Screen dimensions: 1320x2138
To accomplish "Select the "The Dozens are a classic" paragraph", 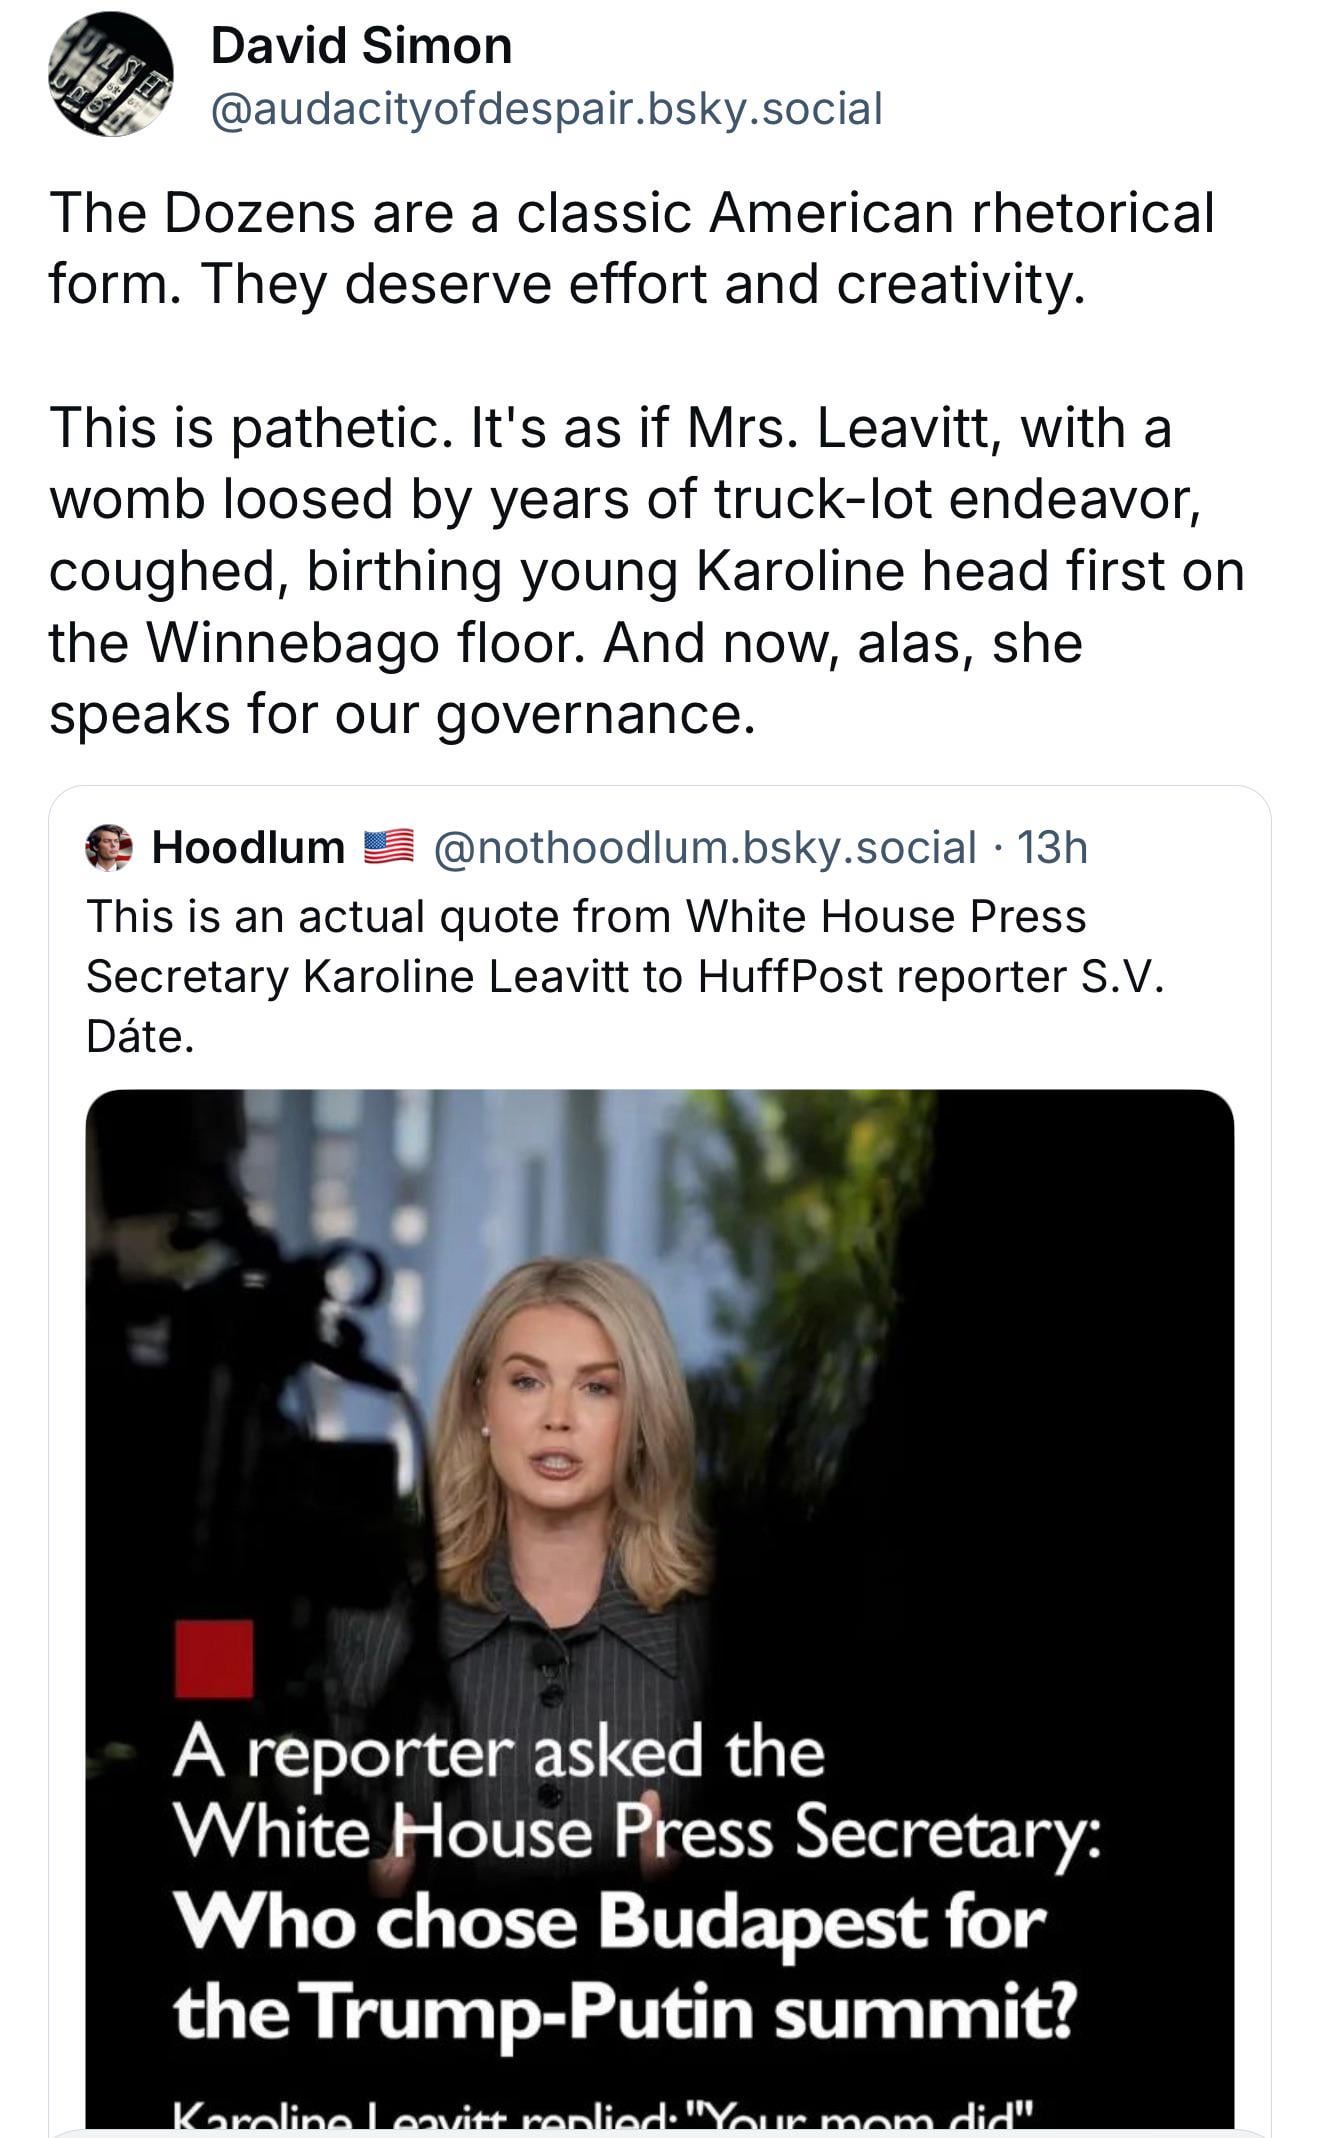I will pos(630,248).
